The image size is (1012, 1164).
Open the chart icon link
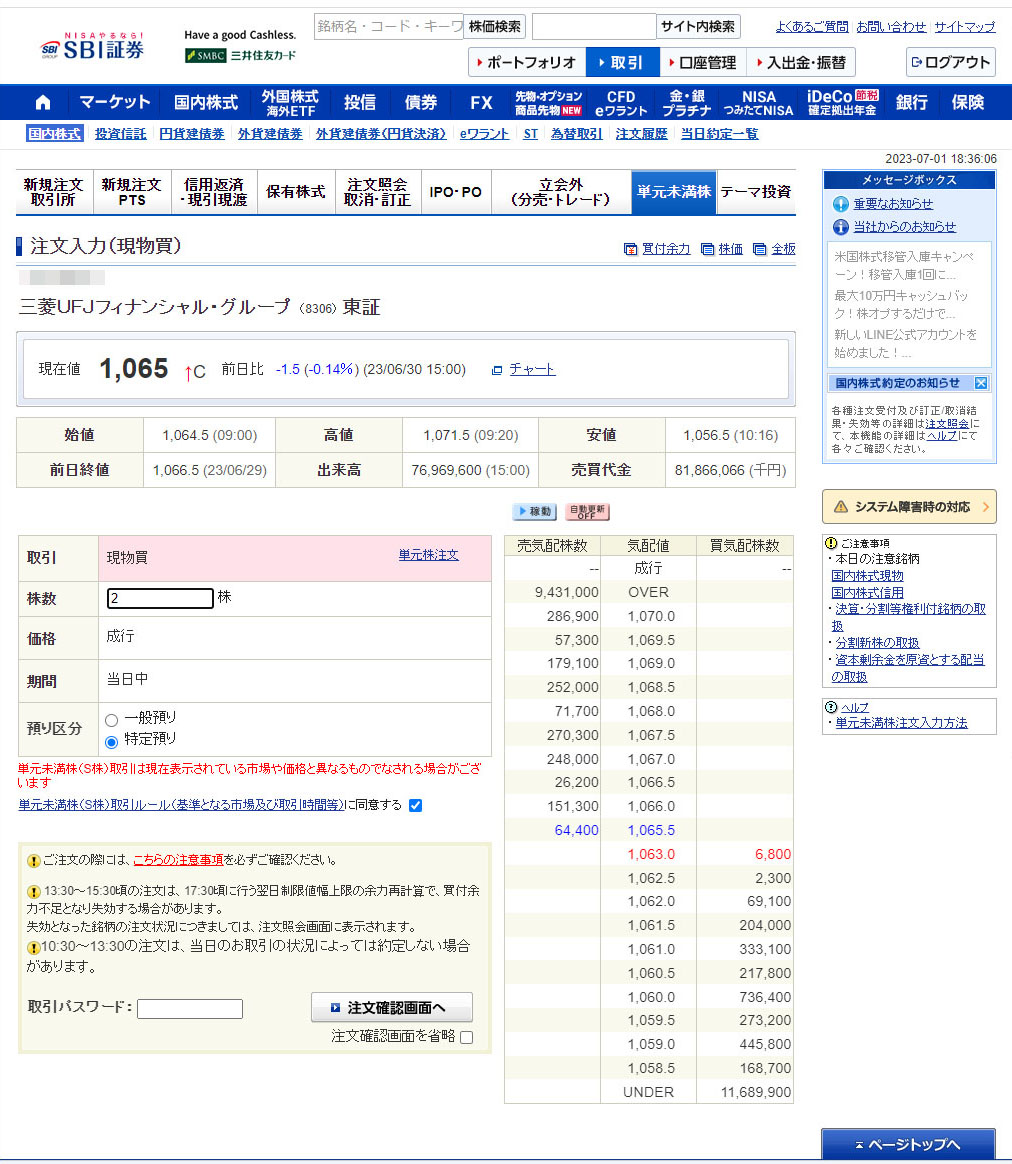coord(497,370)
